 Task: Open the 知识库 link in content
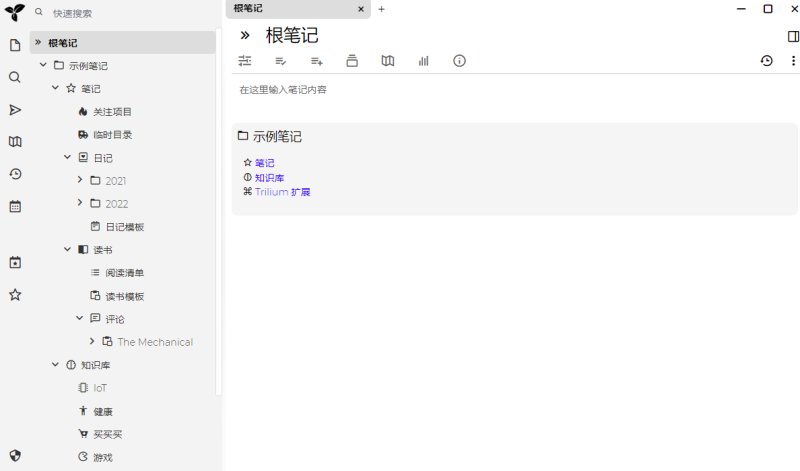point(269,178)
